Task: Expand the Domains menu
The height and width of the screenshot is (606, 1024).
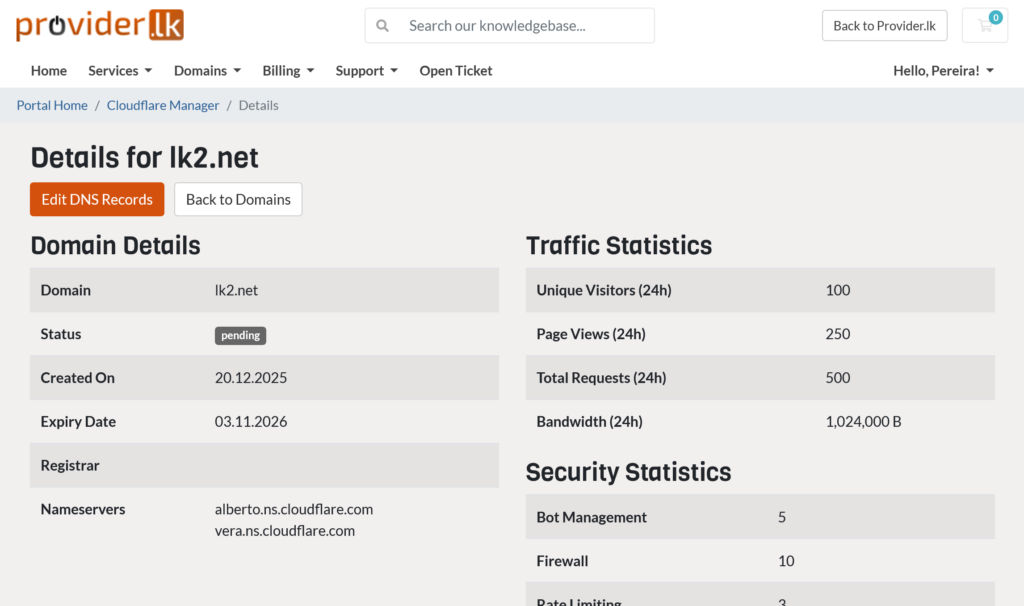Action: (206, 71)
